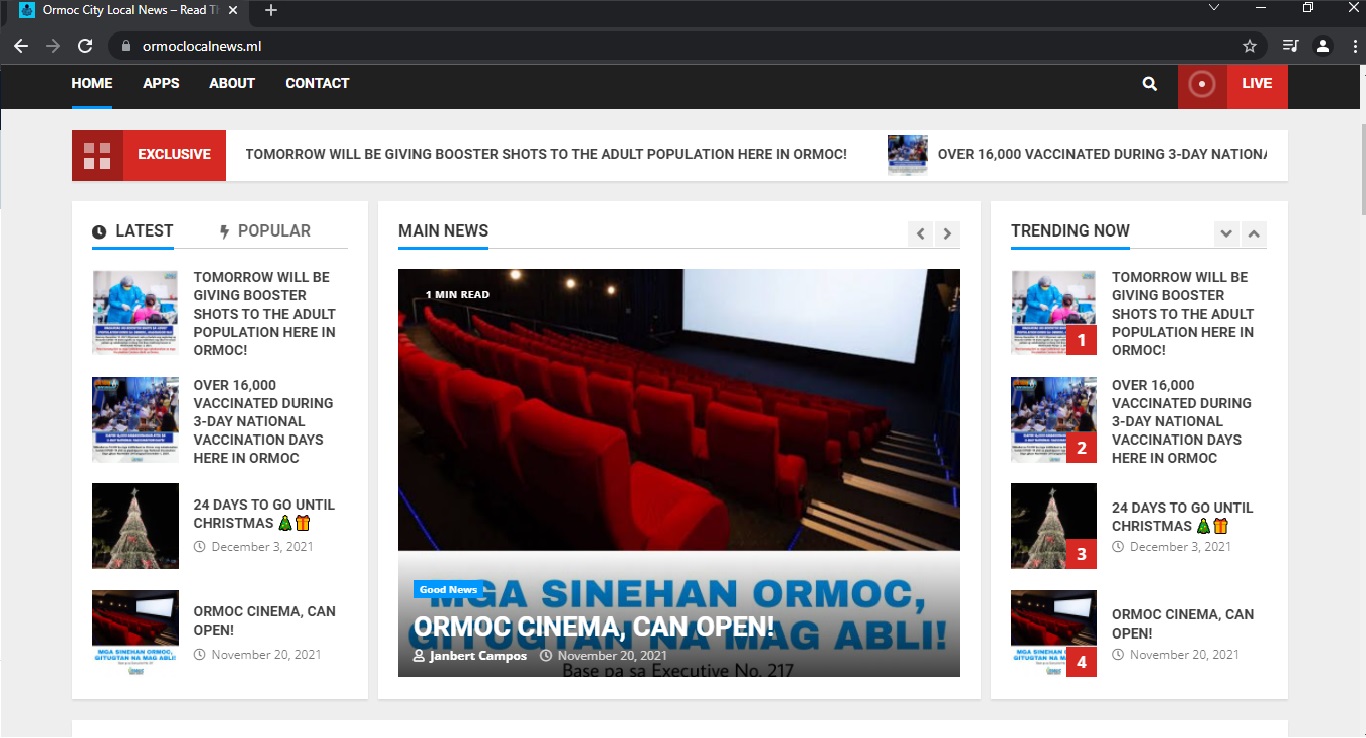Click Trending thumbnail numbered 2
The width and height of the screenshot is (1366, 738).
coord(1054,420)
